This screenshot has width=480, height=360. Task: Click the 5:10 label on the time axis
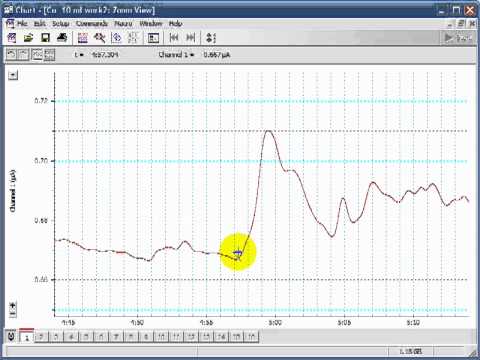tap(413, 323)
